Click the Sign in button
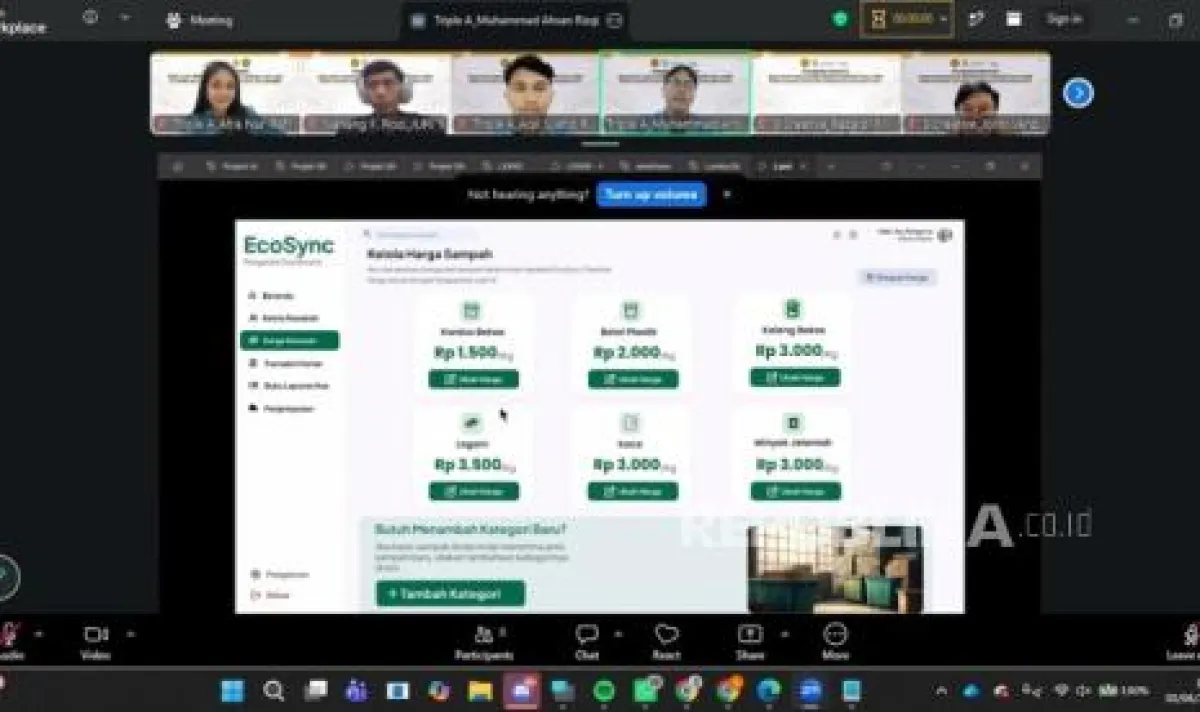The image size is (1200, 712). [x=1063, y=19]
